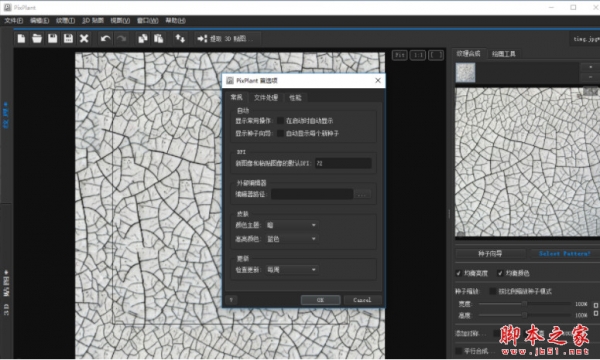Paste using the clipboard toolbar icon
Viewport: 600px width, 360px height.
click(158, 38)
